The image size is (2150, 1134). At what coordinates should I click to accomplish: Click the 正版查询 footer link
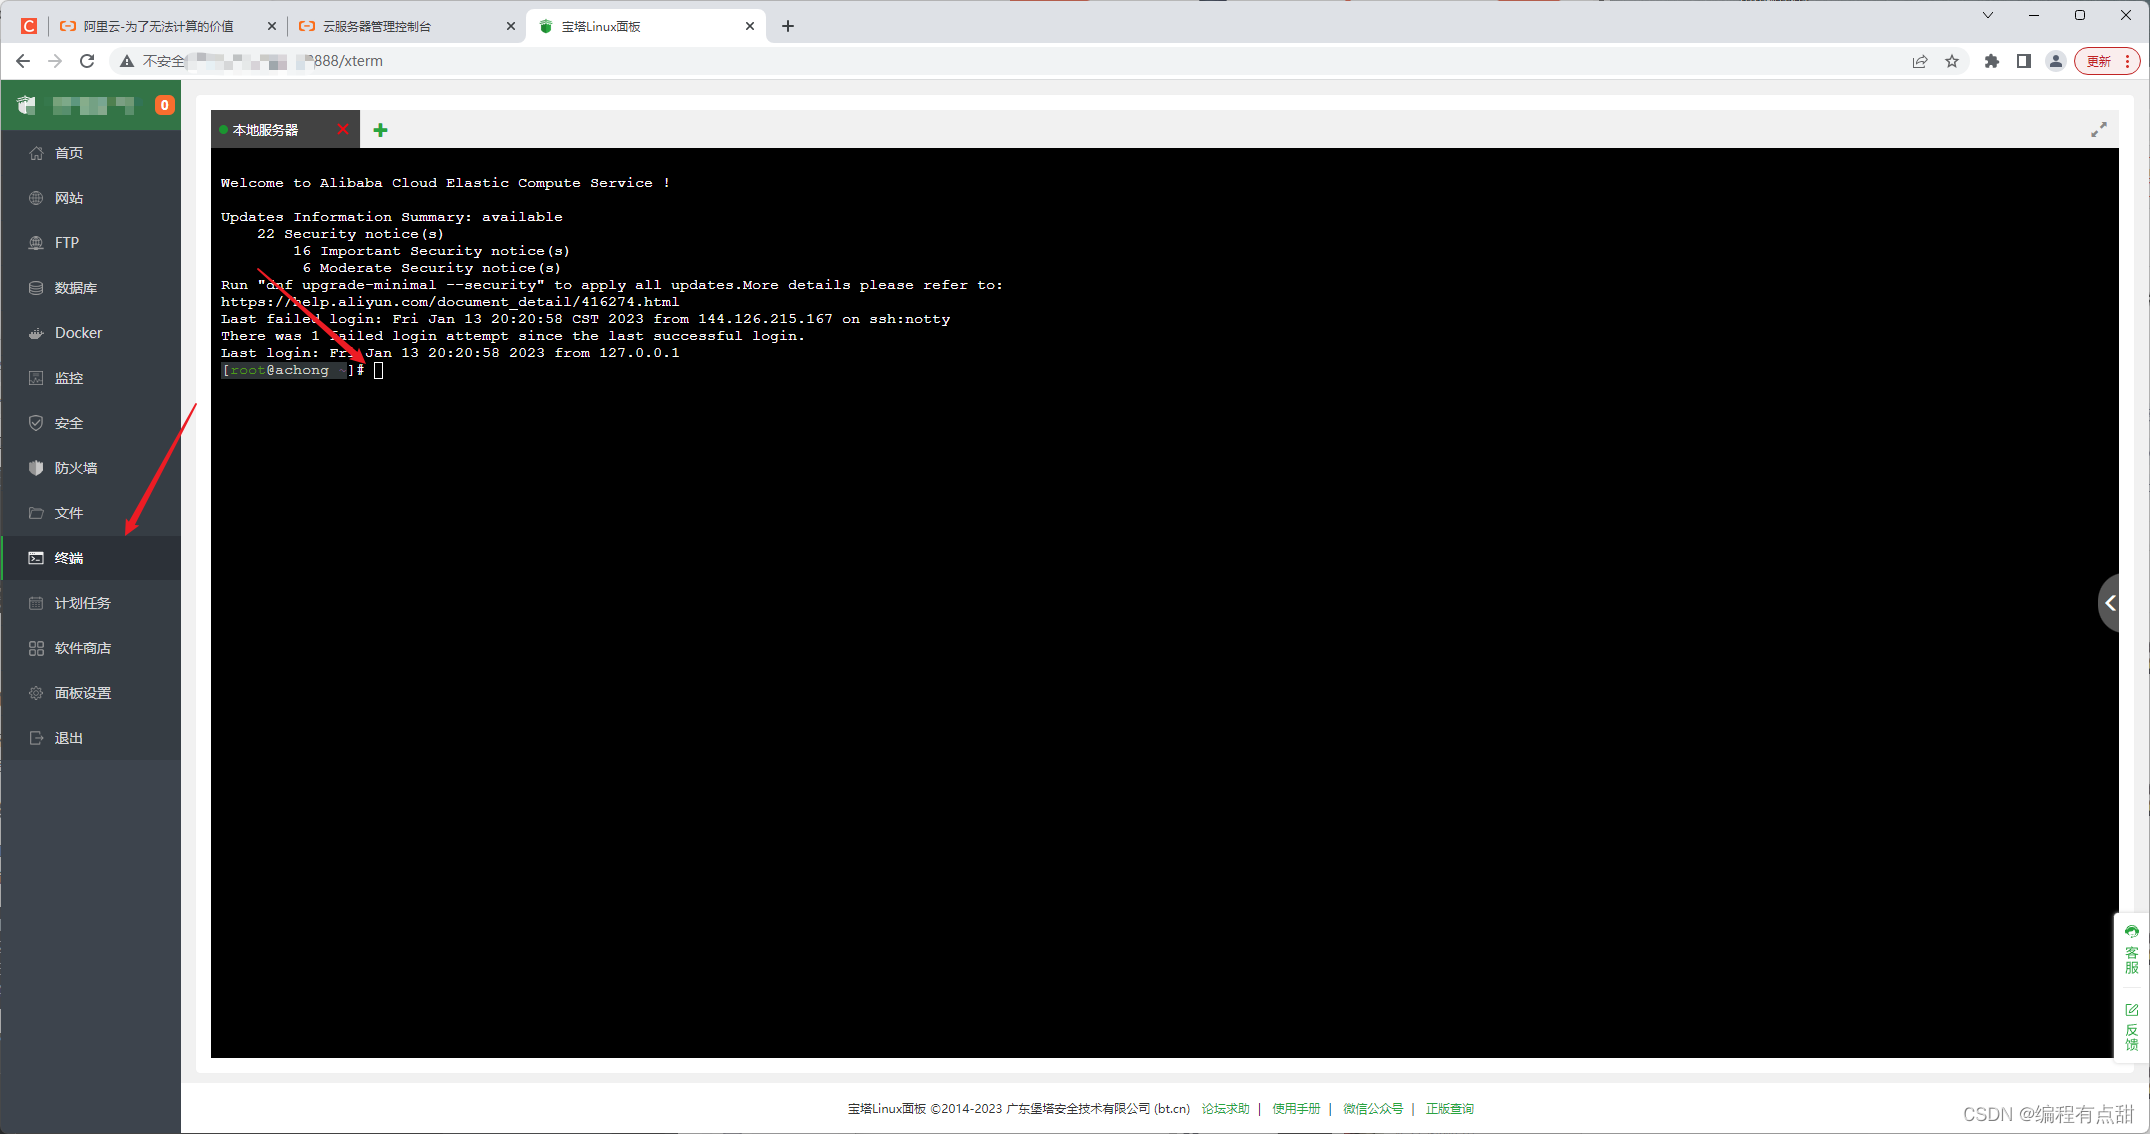(x=1450, y=1109)
